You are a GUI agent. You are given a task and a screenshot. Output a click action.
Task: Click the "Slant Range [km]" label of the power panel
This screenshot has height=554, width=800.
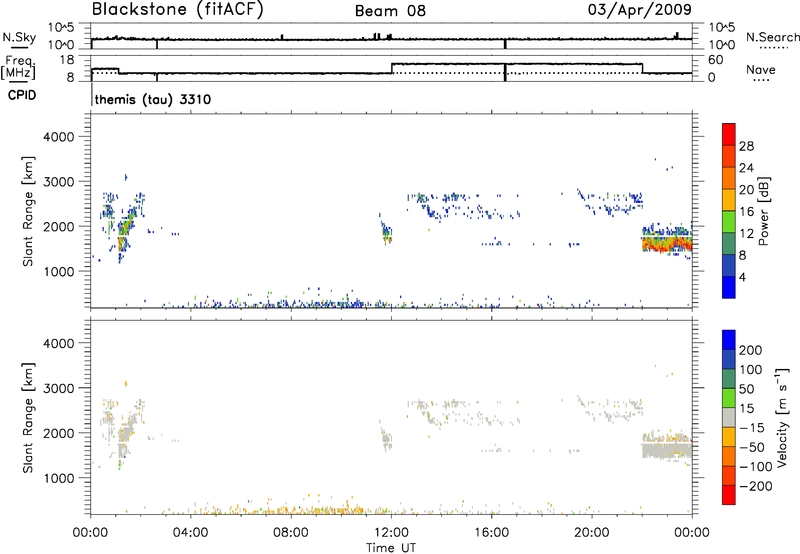click(x=28, y=211)
